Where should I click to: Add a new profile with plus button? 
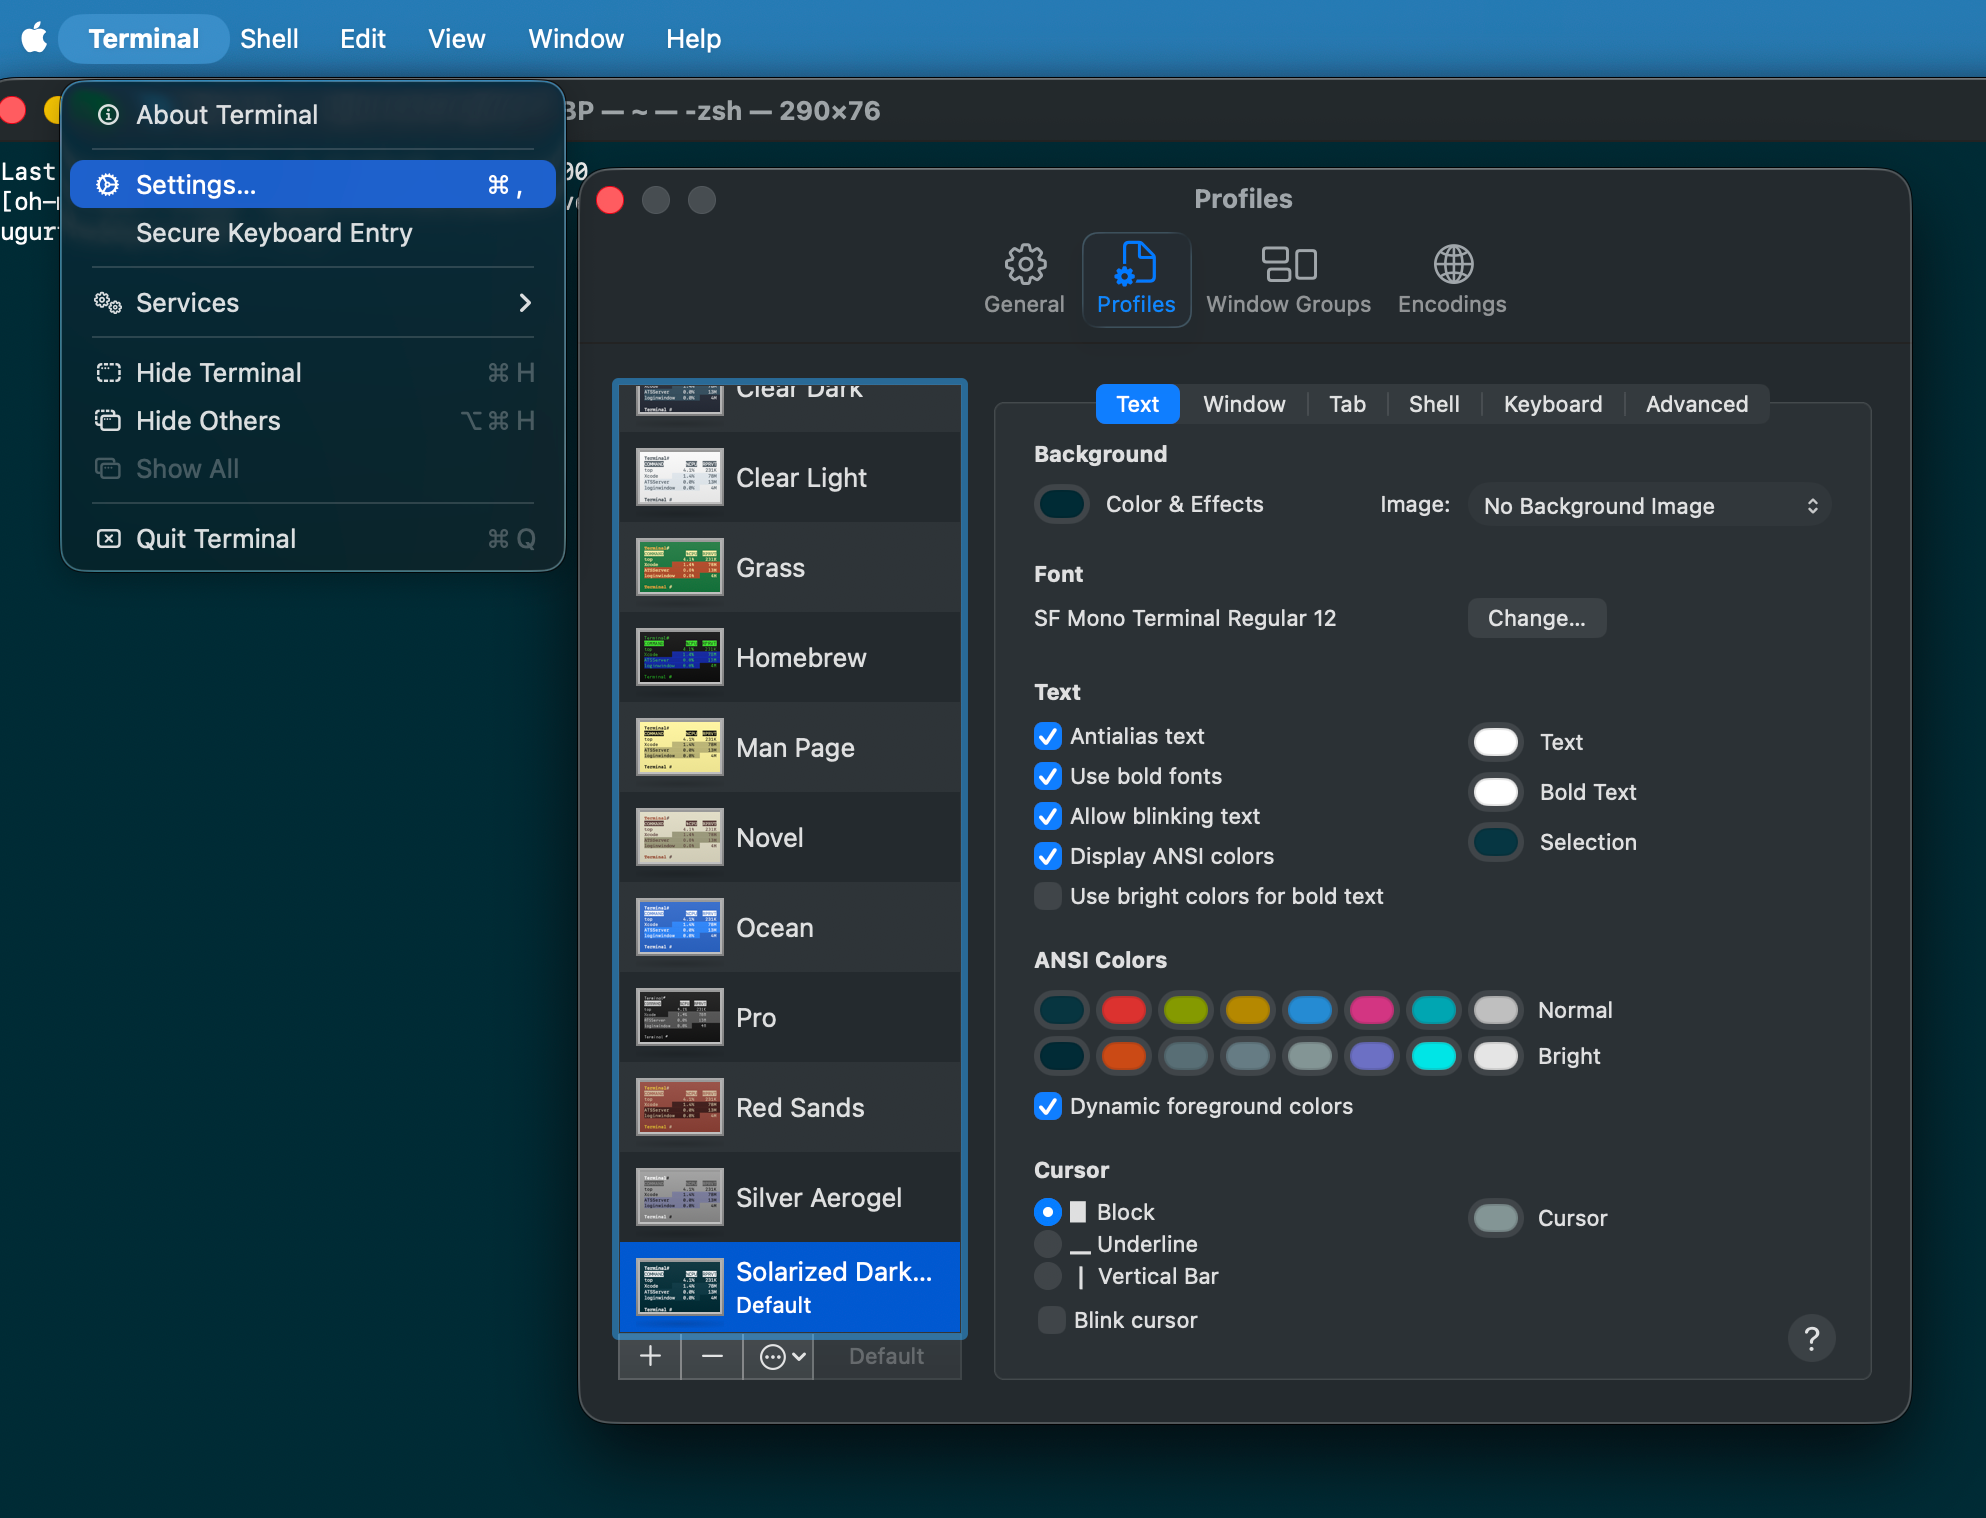[x=650, y=1356]
